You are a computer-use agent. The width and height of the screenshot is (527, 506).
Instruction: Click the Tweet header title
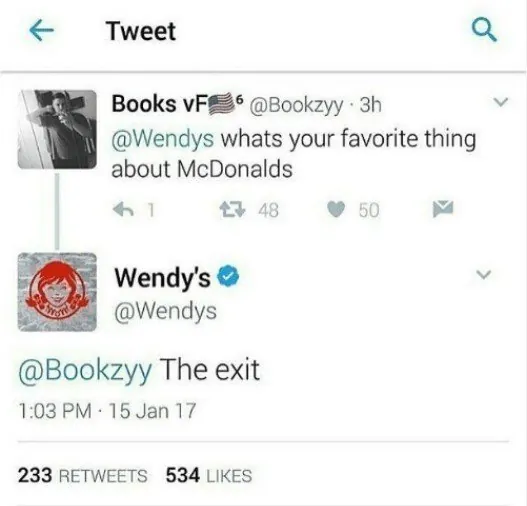click(x=140, y=31)
